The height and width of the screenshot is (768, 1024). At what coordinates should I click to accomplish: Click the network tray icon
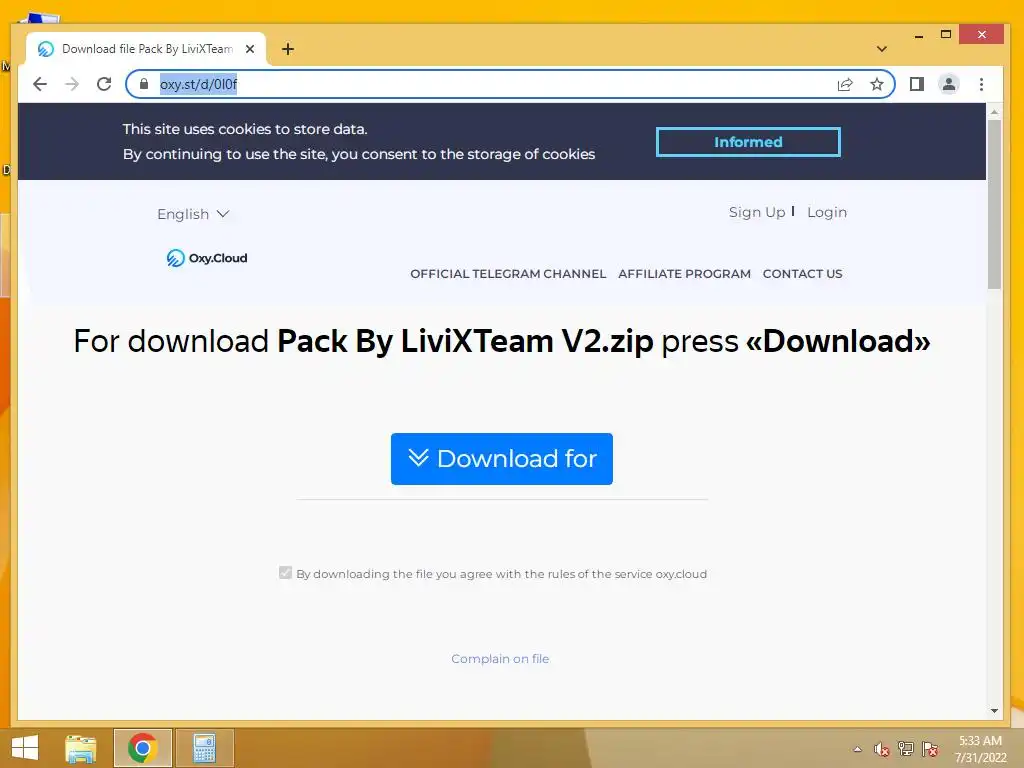[x=906, y=749]
